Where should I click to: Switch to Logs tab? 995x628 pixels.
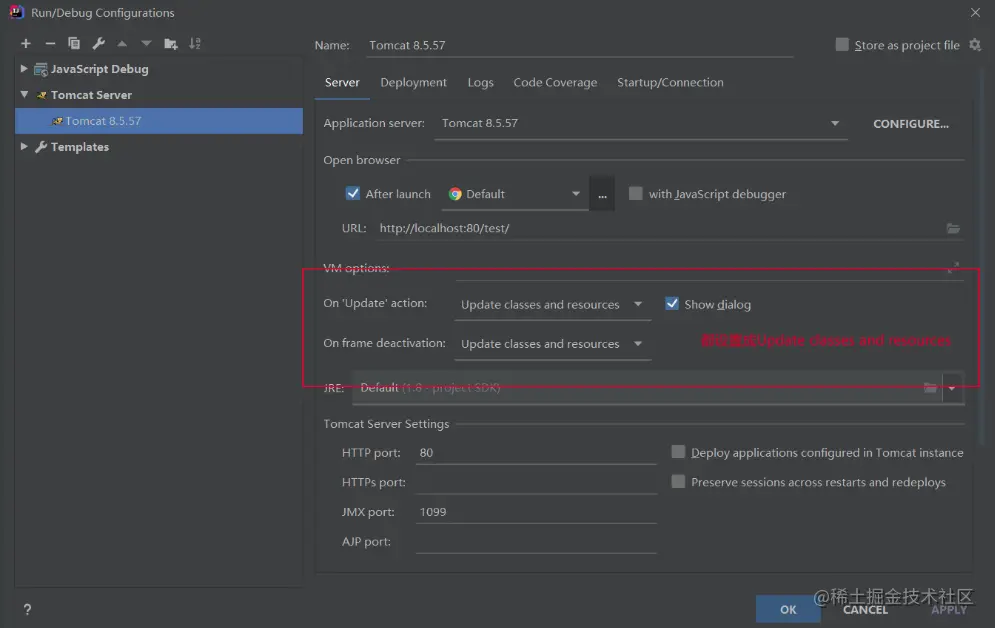click(x=480, y=82)
